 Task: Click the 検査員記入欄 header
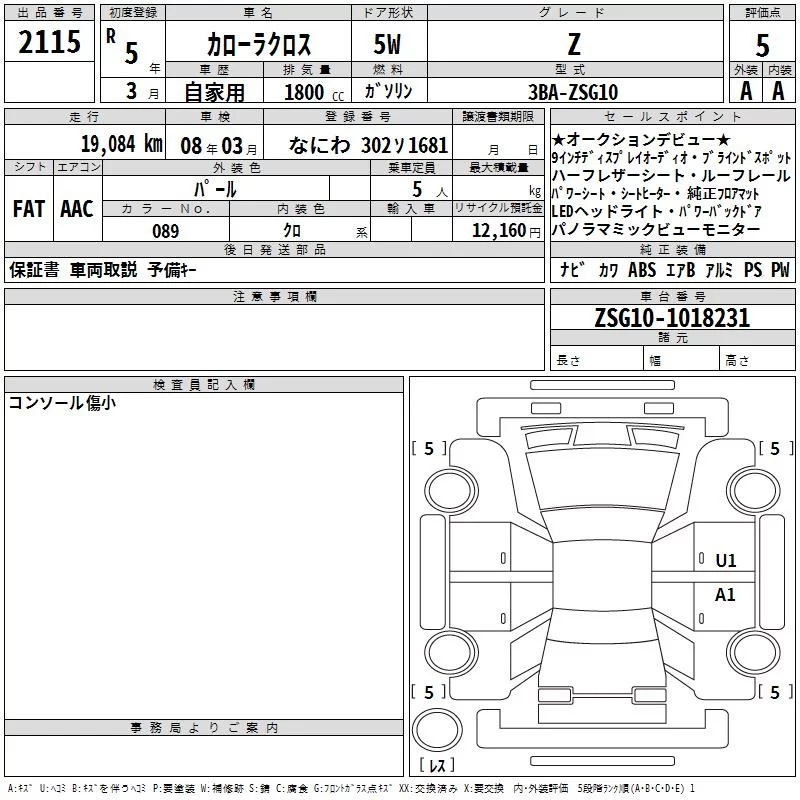click(204, 385)
